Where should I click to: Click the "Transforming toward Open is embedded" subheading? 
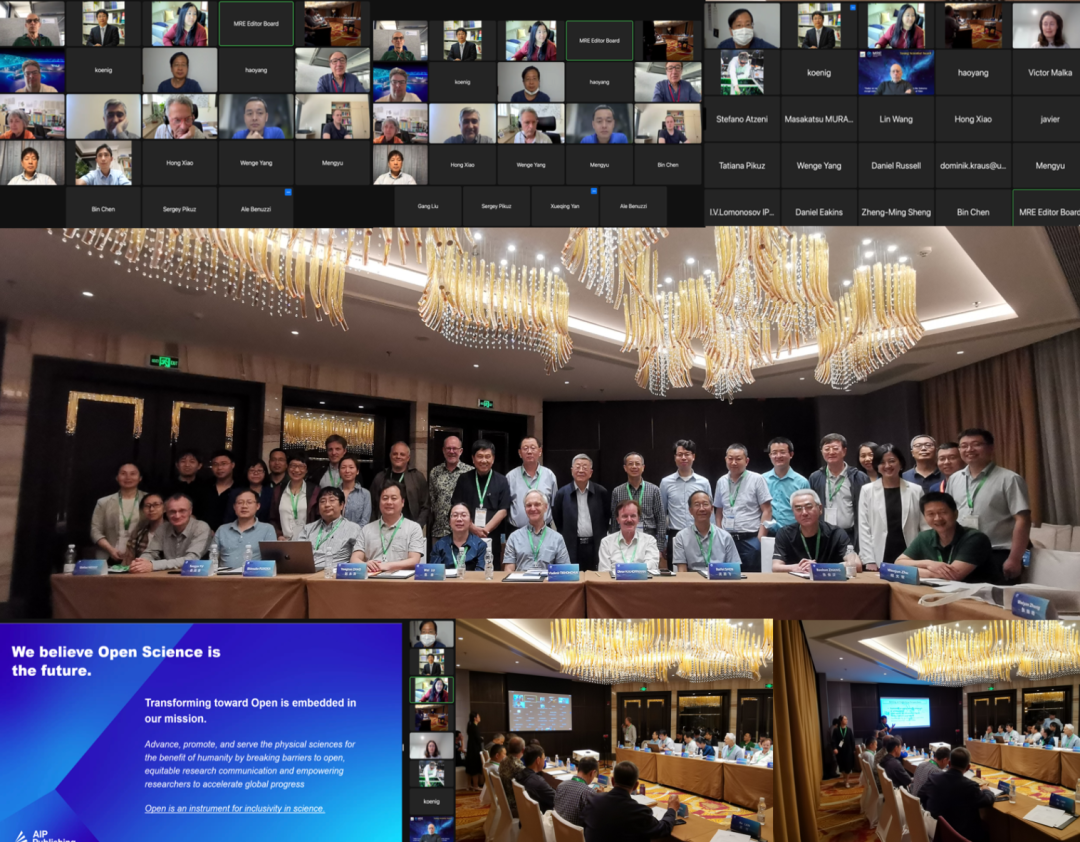coord(250,710)
